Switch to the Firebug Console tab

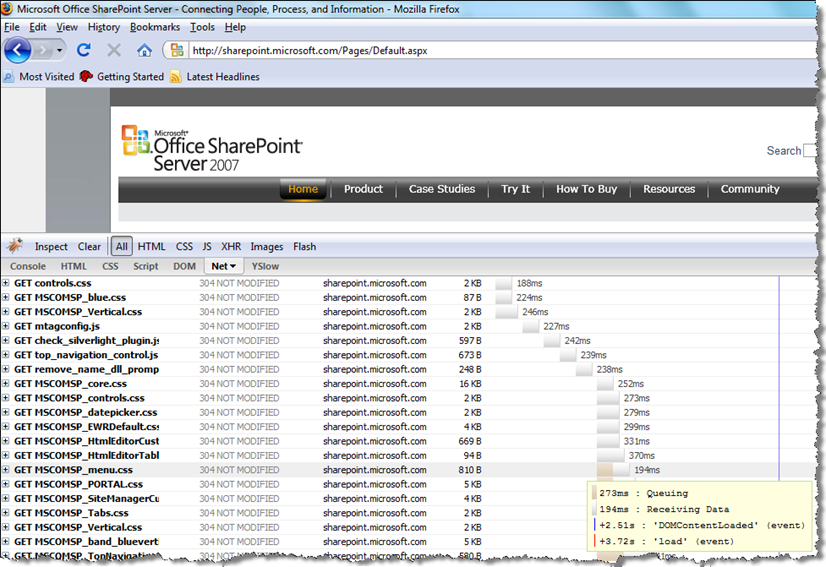tap(28, 267)
